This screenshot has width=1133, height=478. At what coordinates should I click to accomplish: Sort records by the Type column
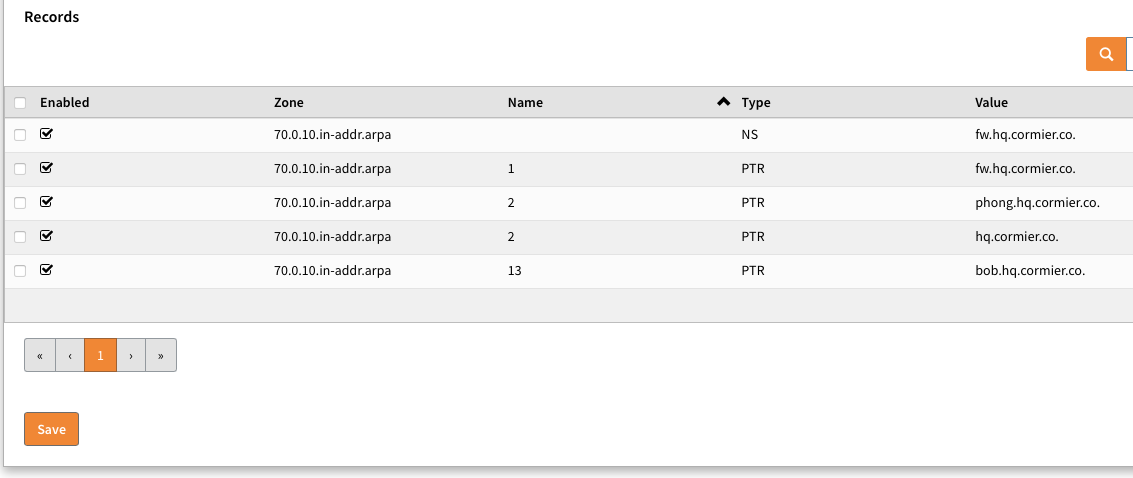point(756,103)
